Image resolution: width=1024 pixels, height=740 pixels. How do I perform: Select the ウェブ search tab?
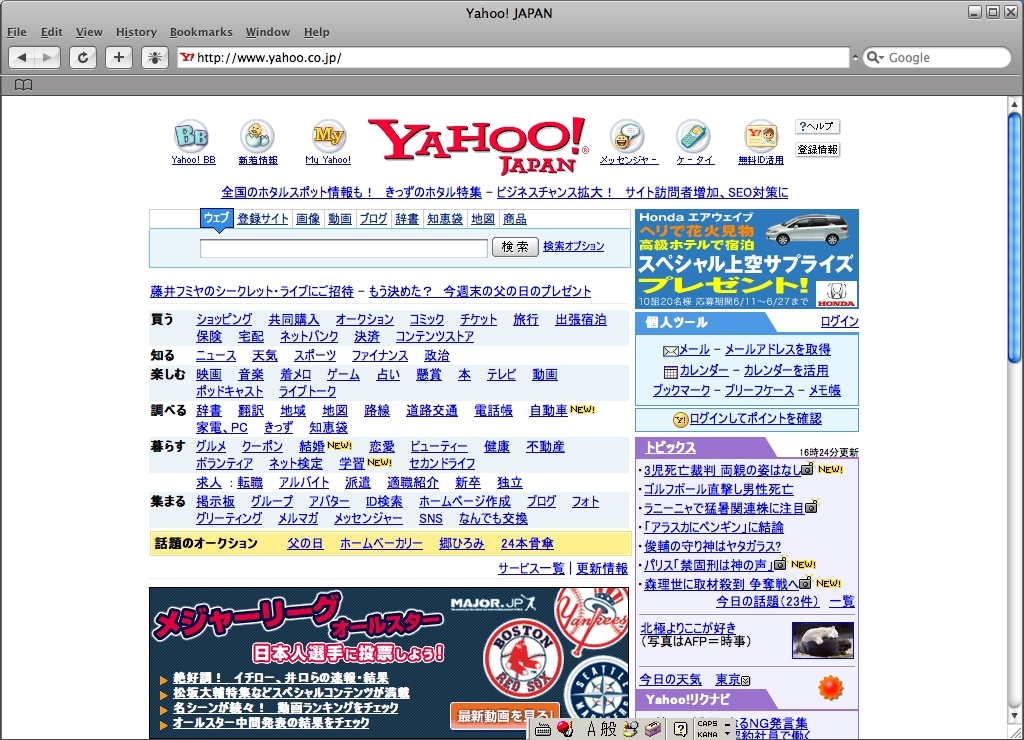216,218
